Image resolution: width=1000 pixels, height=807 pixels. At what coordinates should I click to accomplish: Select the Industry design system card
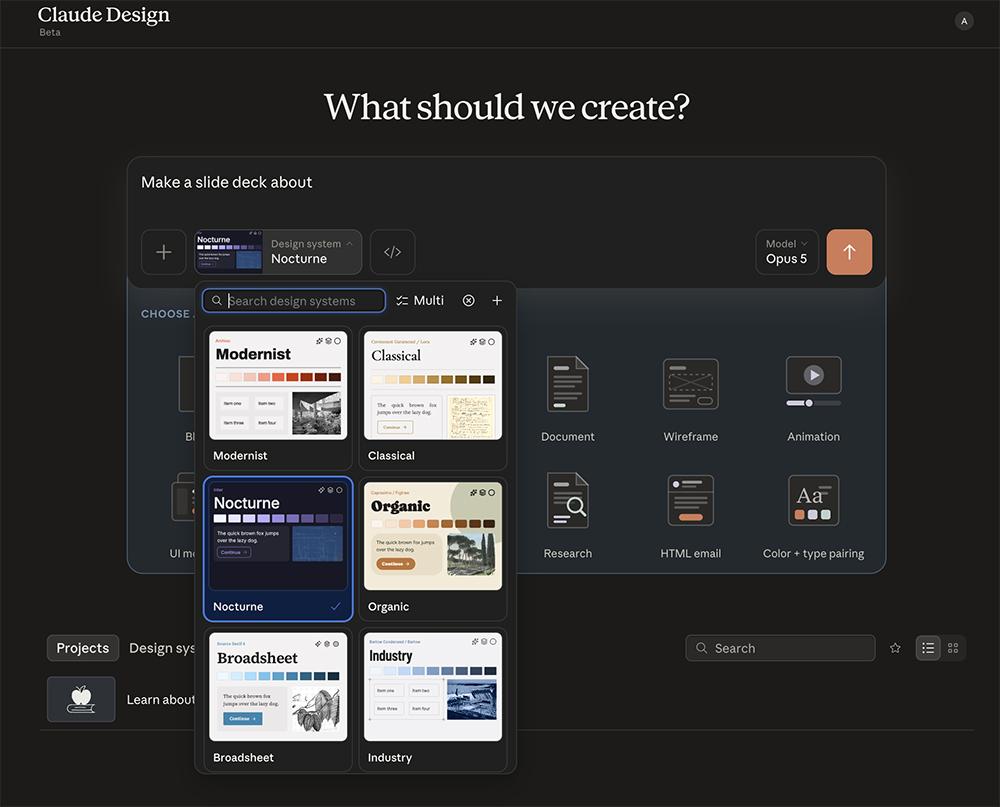[432, 699]
